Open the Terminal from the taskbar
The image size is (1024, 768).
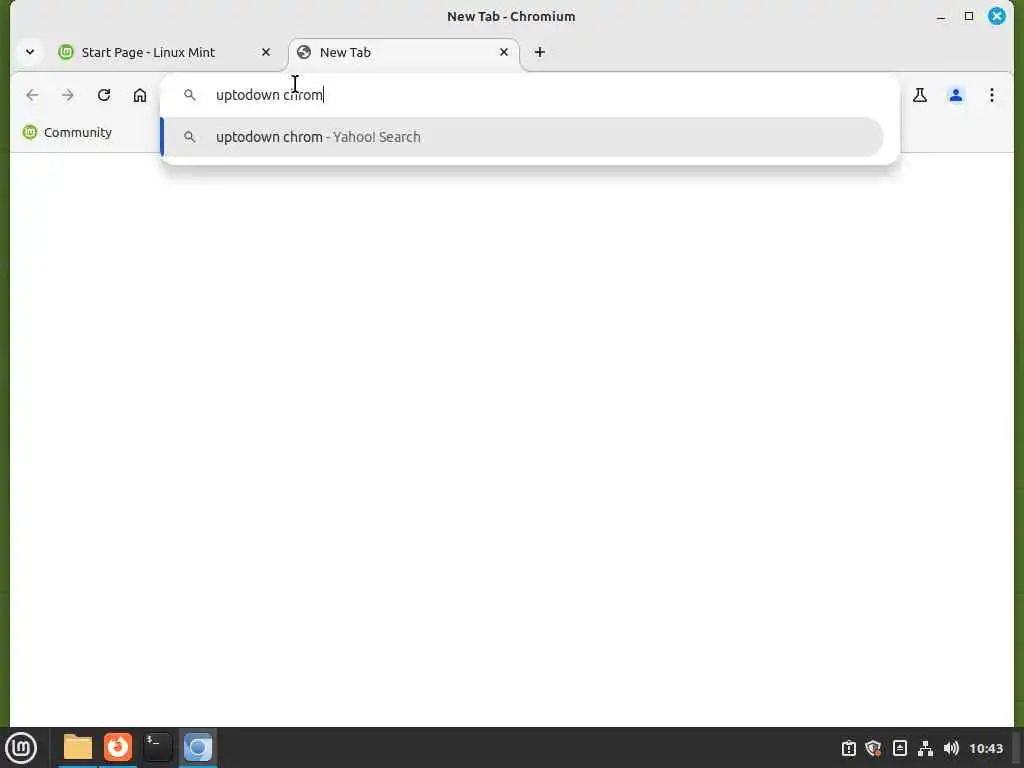tap(157, 747)
